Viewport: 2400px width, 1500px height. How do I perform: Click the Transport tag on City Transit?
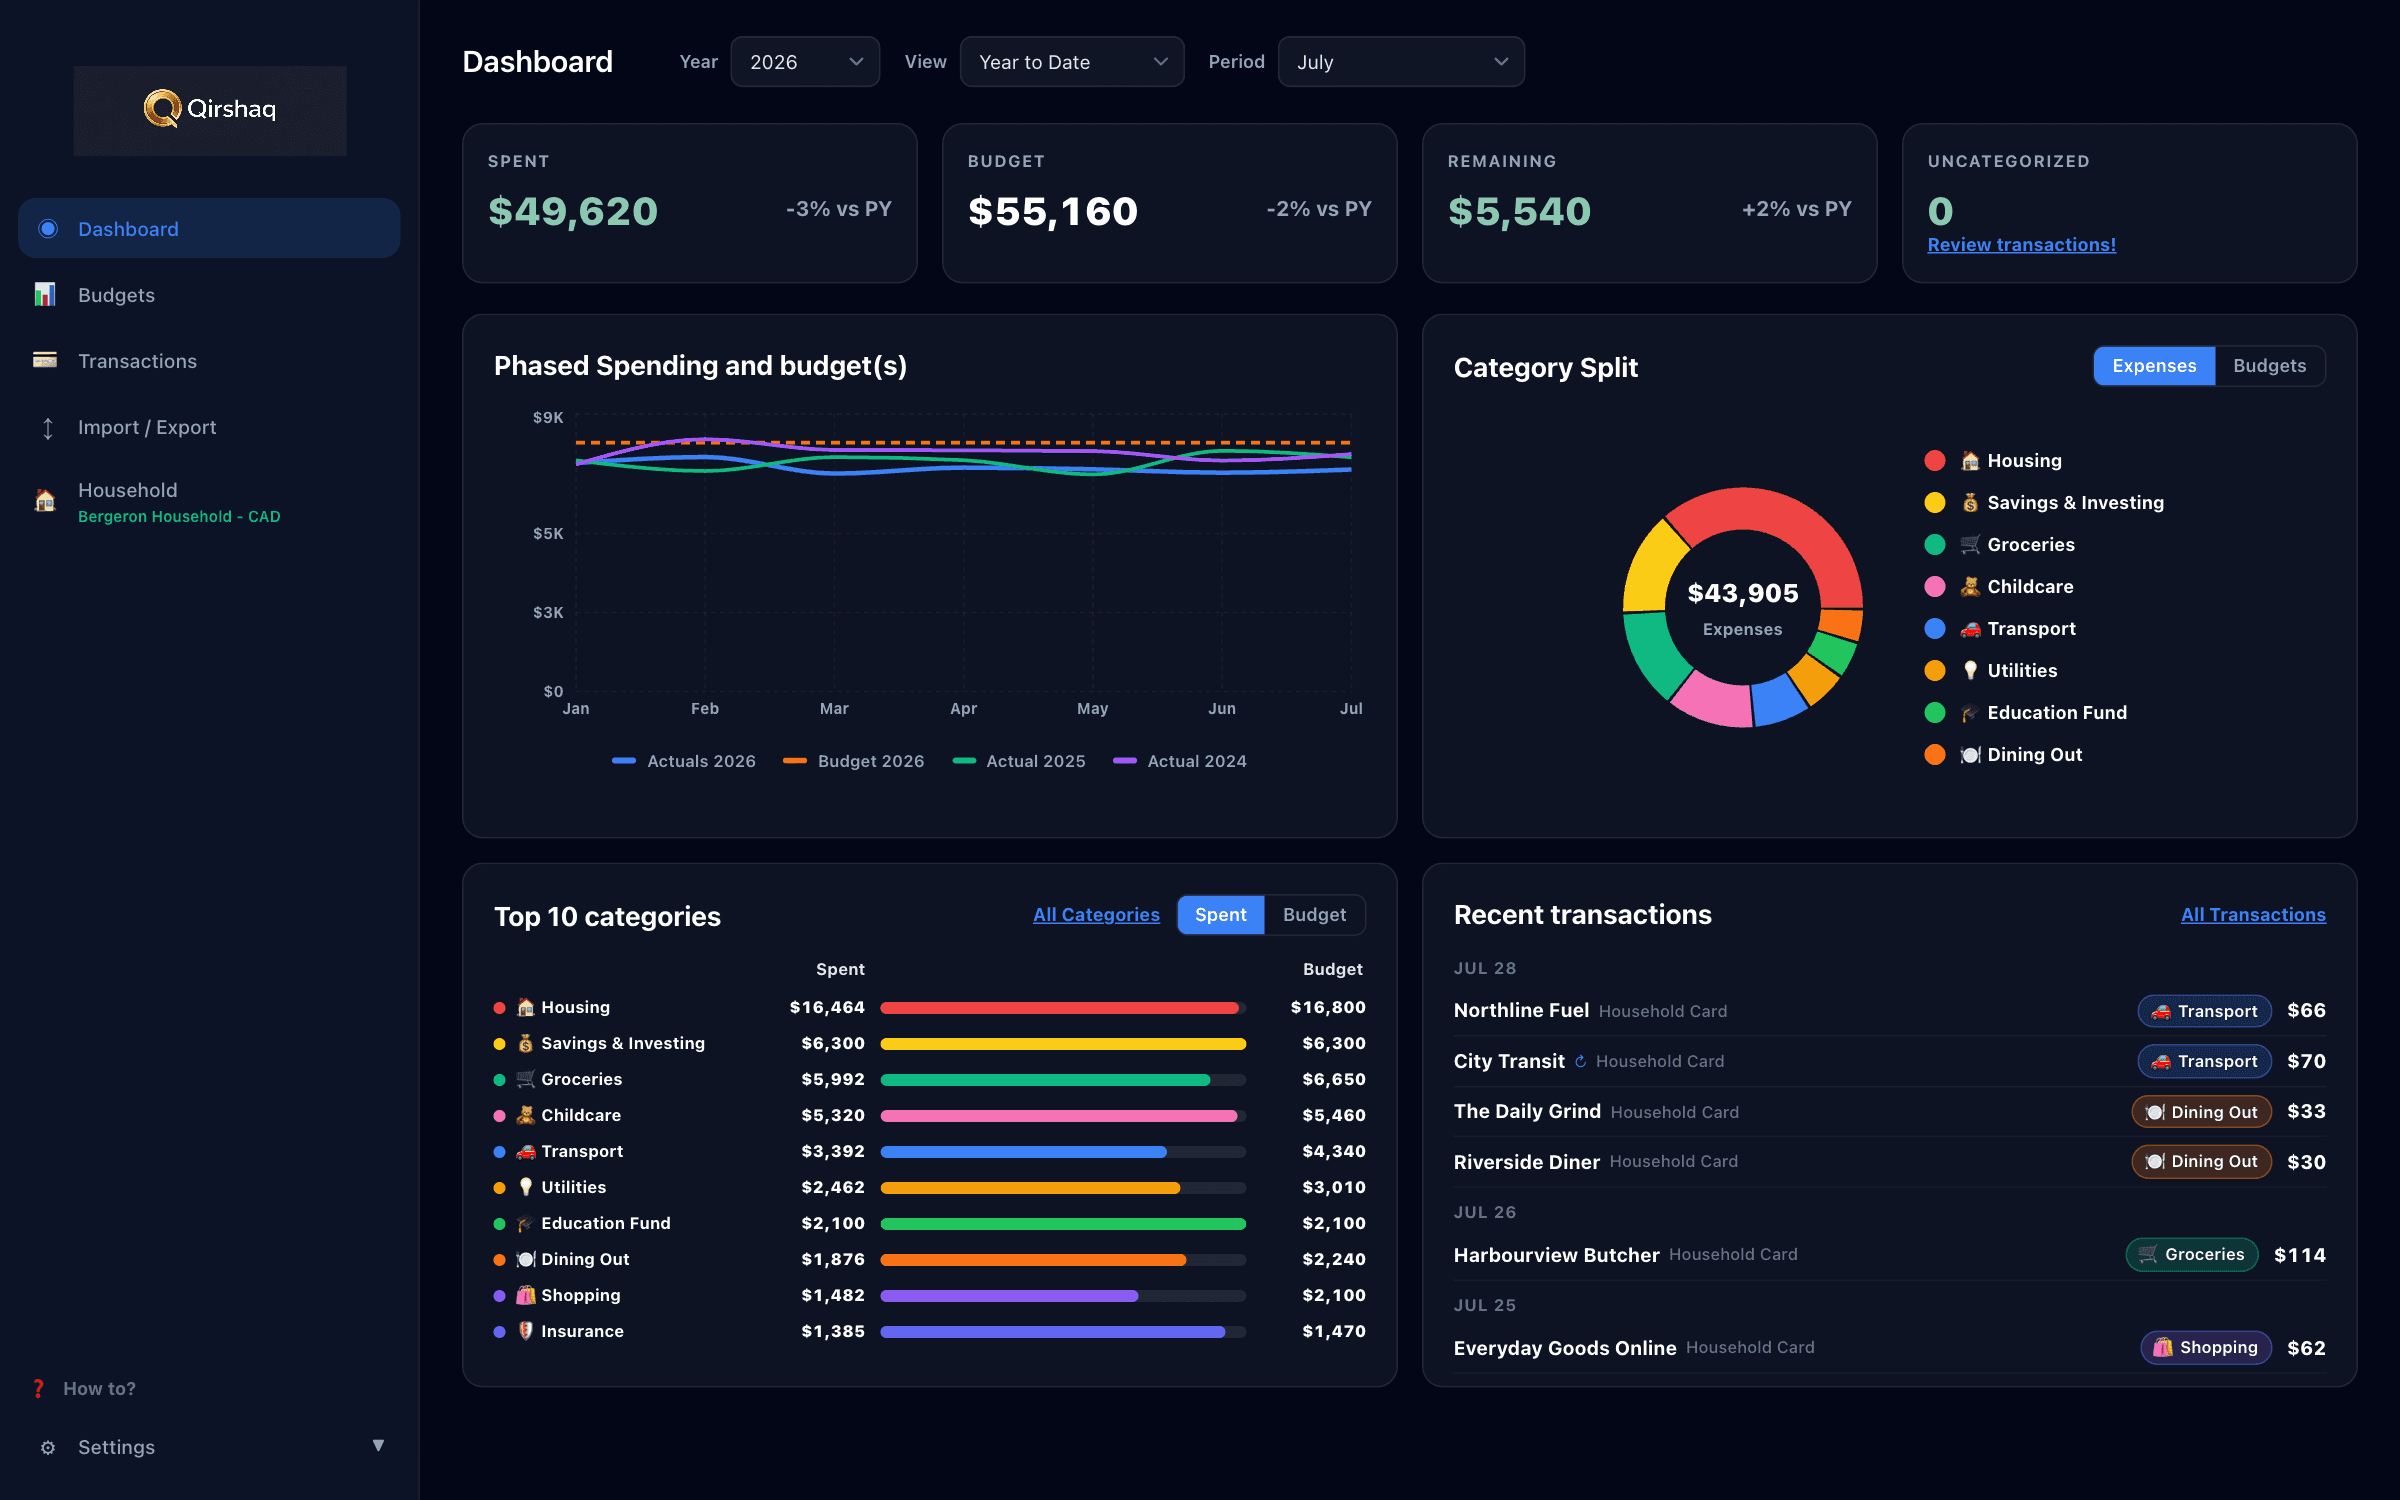pyautogui.click(x=2204, y=1061)
